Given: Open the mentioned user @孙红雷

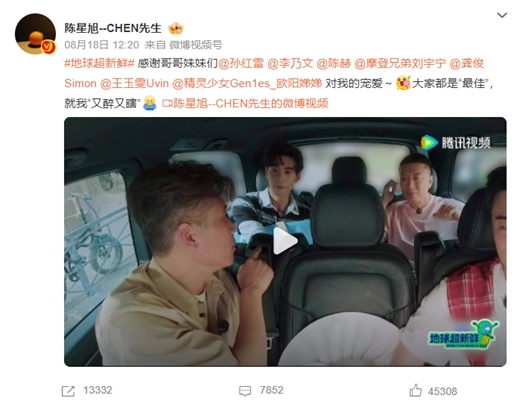Looking at the screenshot, I should tap(241, 63).
